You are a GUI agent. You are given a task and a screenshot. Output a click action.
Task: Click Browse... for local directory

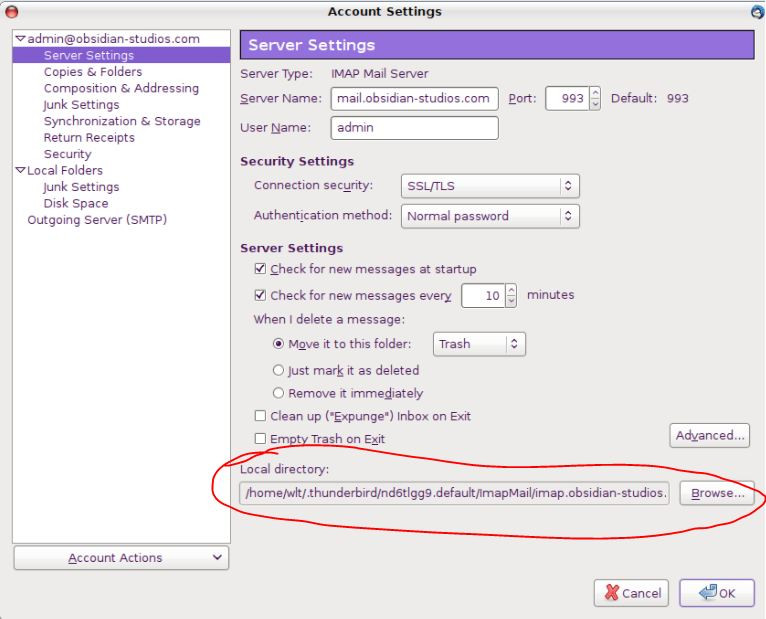[x=717, y=493]
